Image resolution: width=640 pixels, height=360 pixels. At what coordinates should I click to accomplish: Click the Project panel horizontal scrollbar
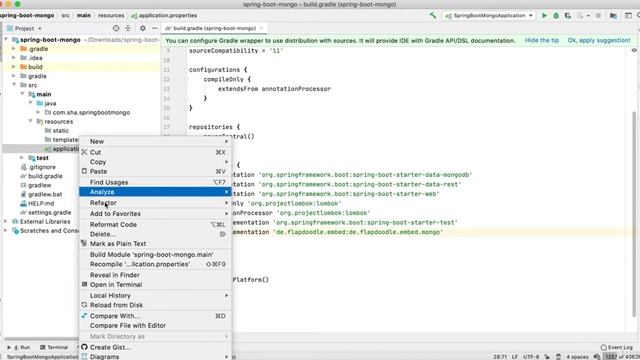(41, 339)
